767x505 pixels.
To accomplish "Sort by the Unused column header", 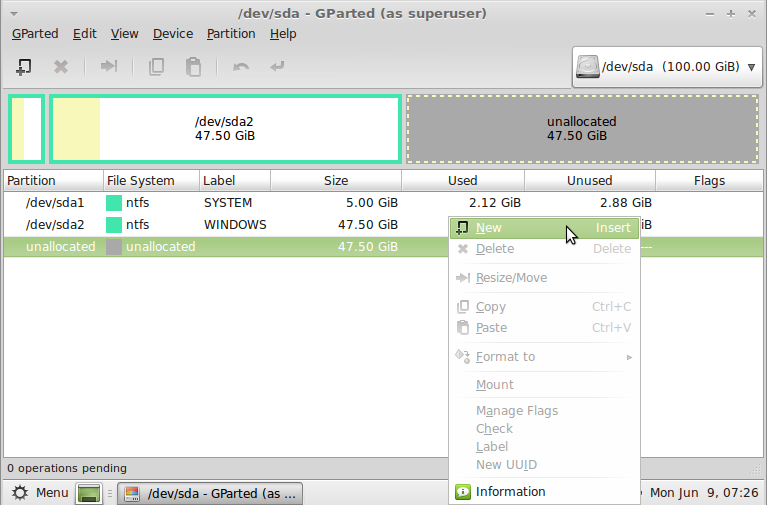I will (589, 181).
